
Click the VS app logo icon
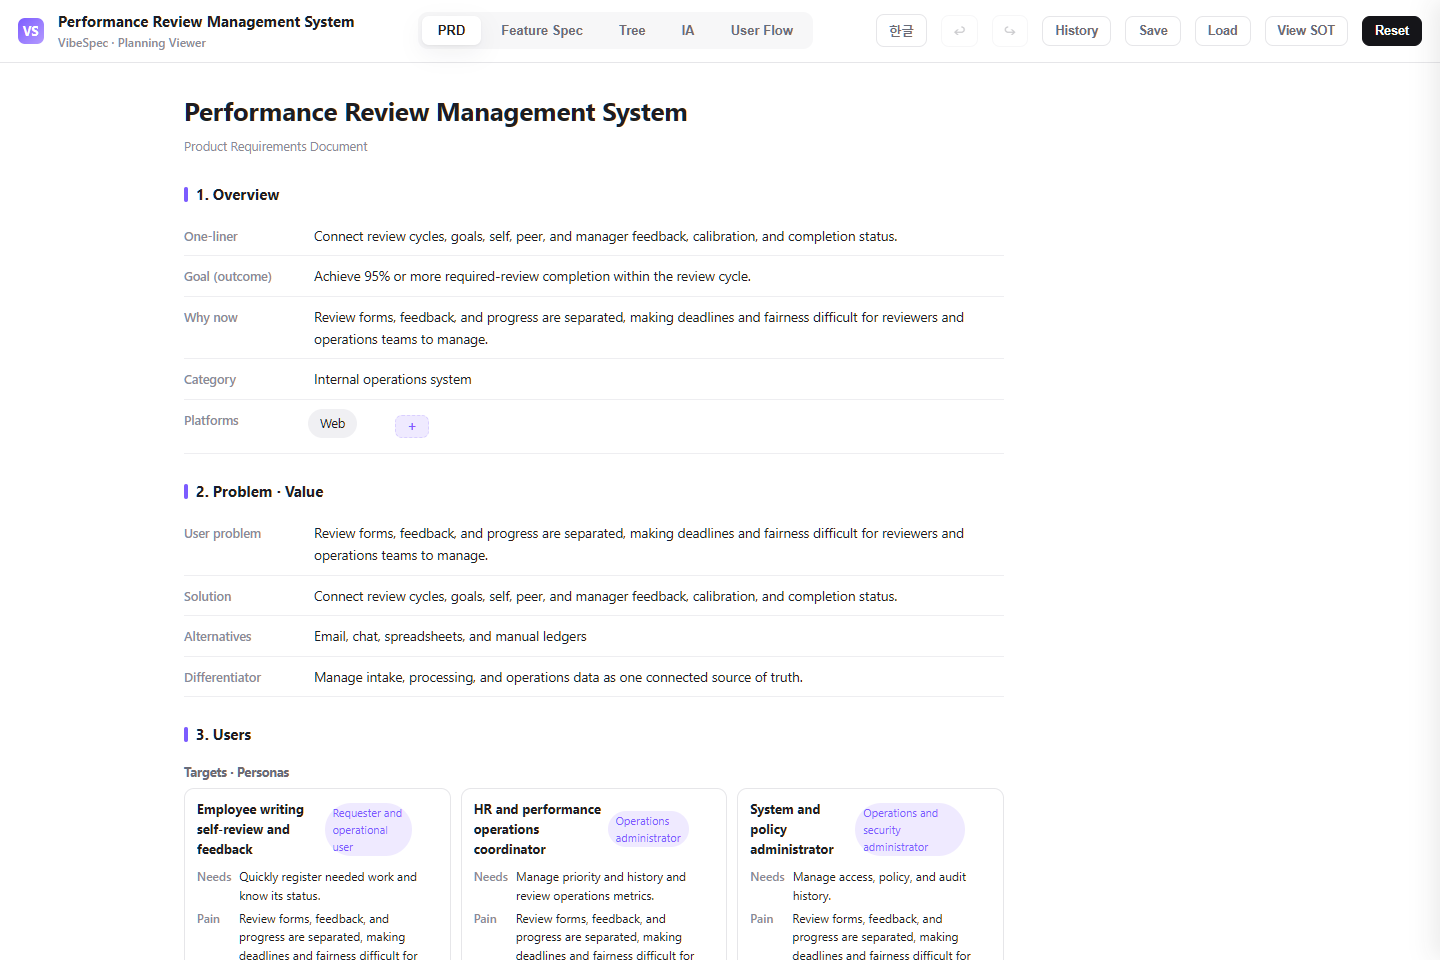click(31, 31)
